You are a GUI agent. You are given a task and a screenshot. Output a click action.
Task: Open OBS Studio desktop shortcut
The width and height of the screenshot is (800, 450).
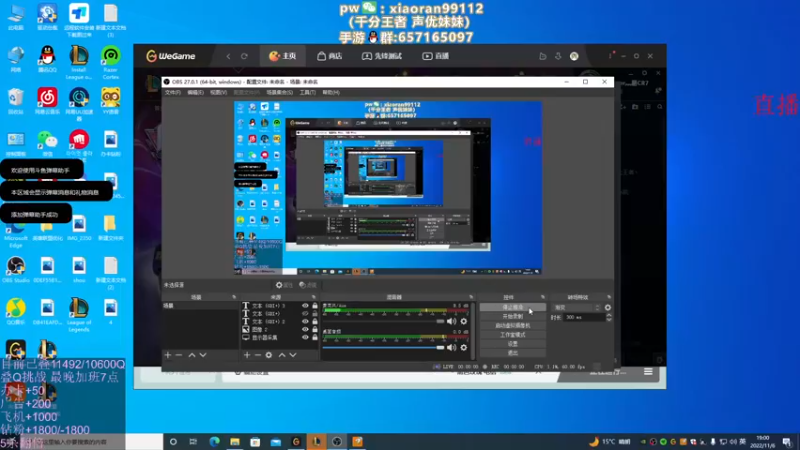[16, 269]
